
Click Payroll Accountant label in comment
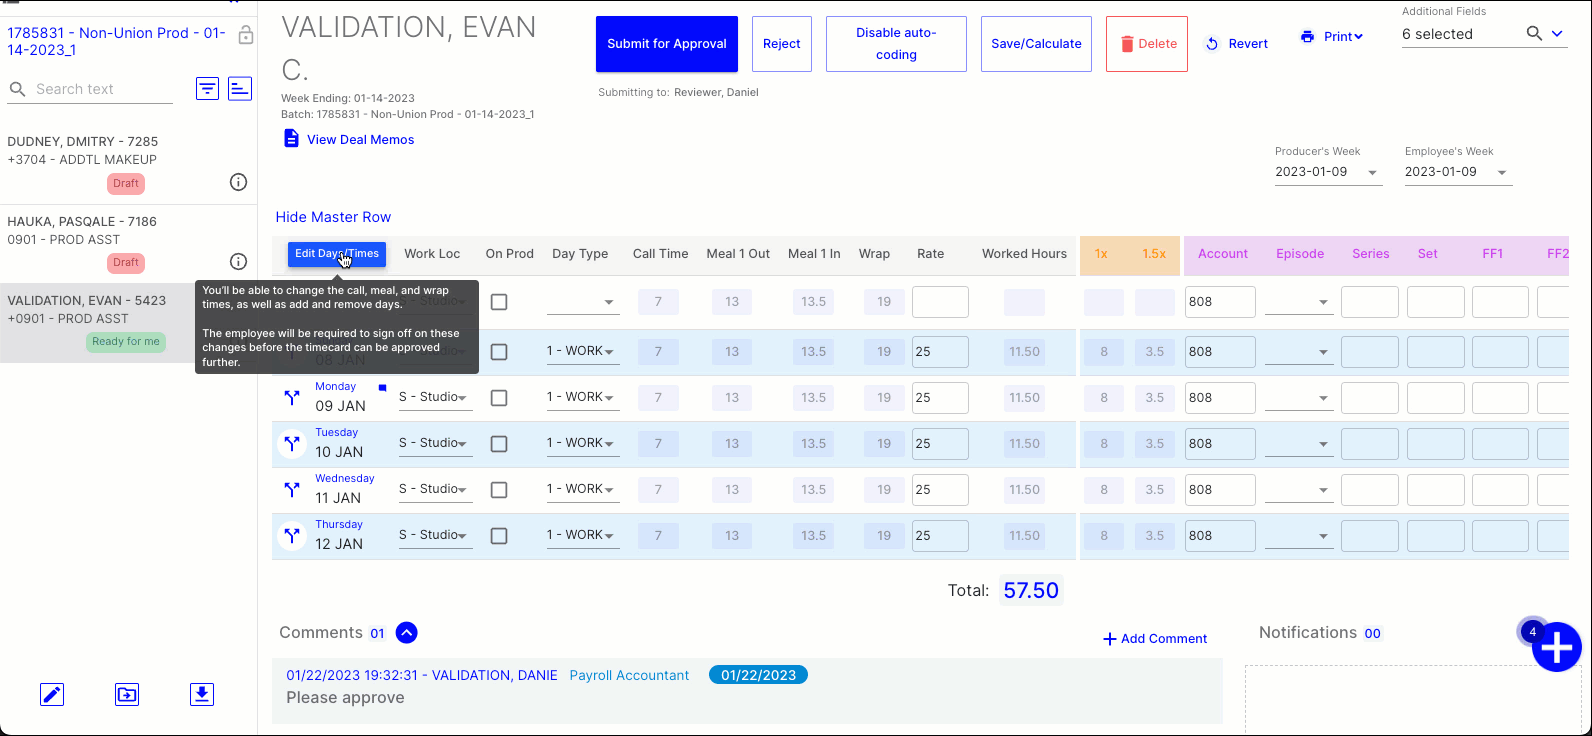click(629, 676)
